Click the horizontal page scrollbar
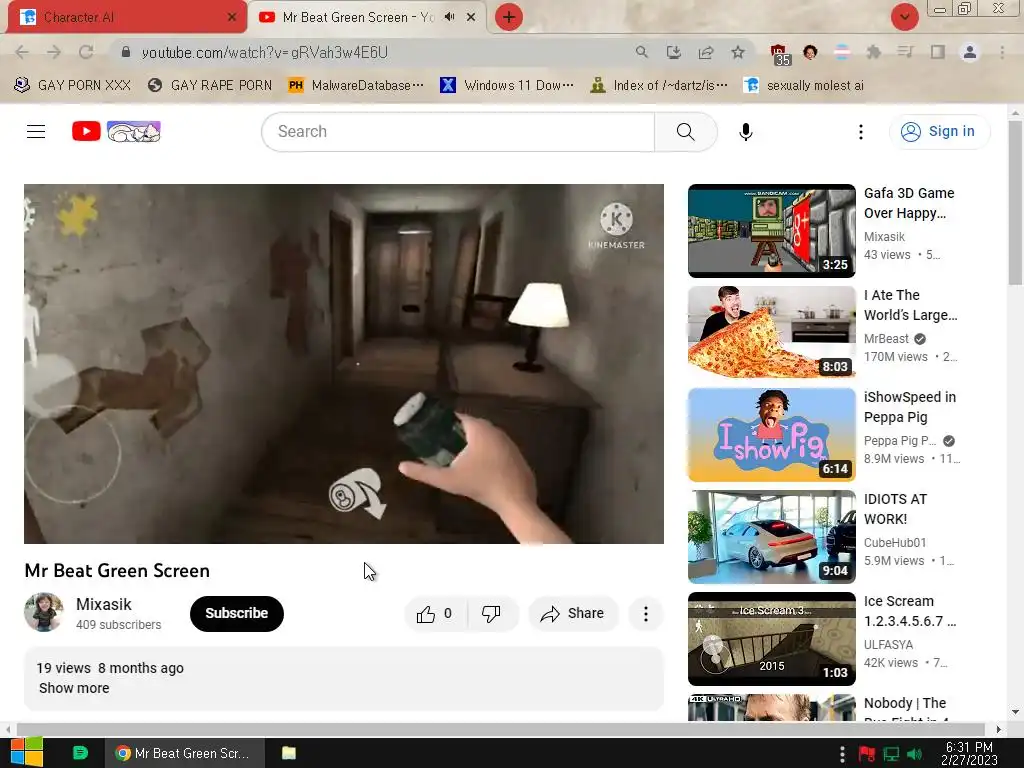This screenshot has height=768, width=1024. click(x=502, y=729)
